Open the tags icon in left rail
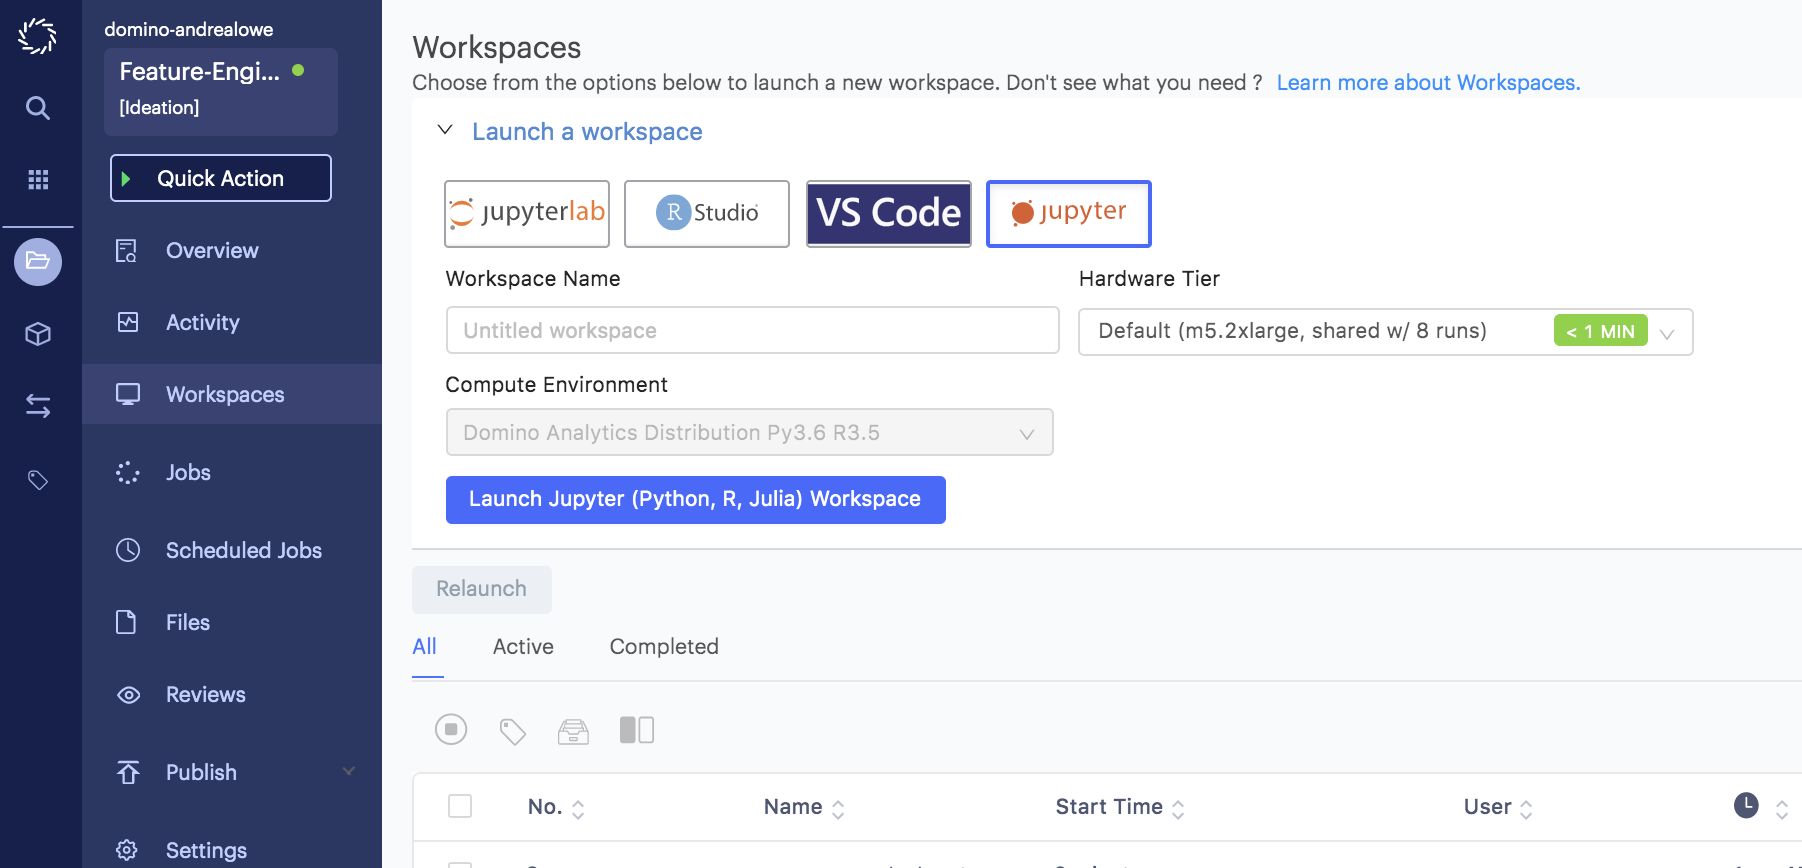This screenshot has height=868, width=1802. (38, 480)
